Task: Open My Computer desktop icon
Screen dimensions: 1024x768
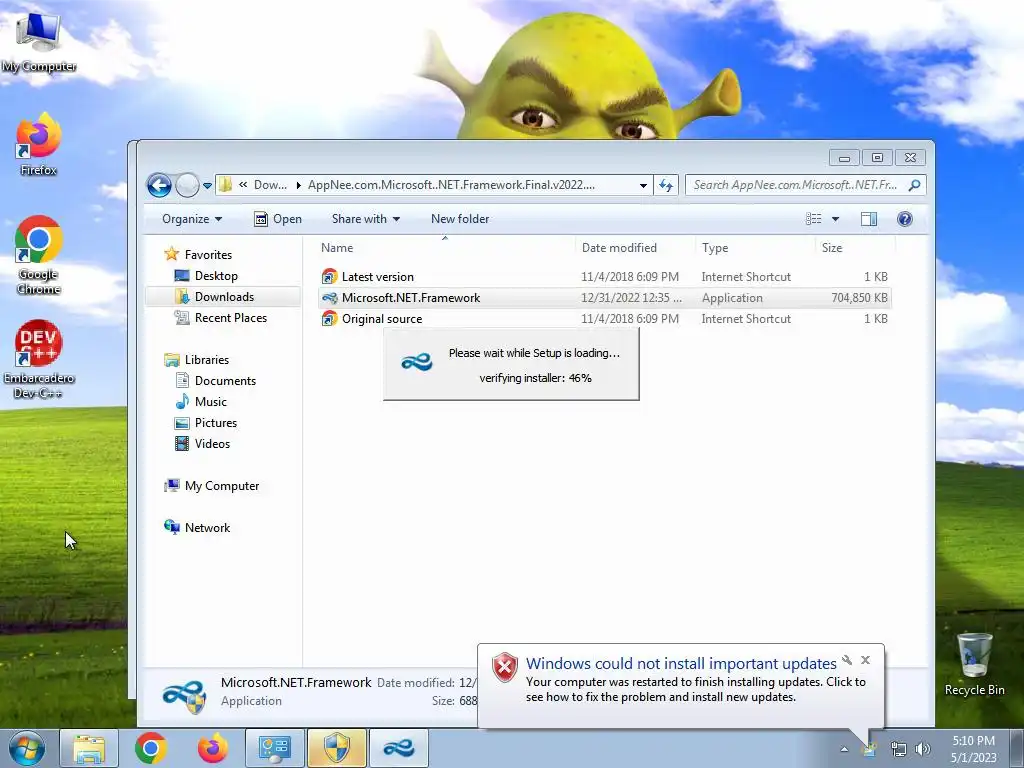Action: tap(39, 42)
